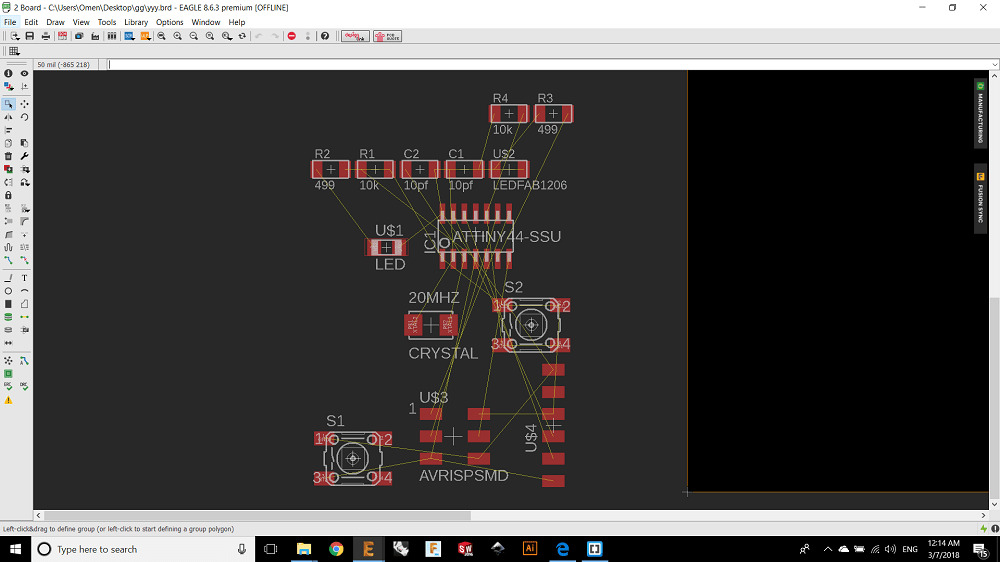Open the Illustrator taskbar icon
The width and height of the screenshot is (1000, 562).
tap(530, 549)
